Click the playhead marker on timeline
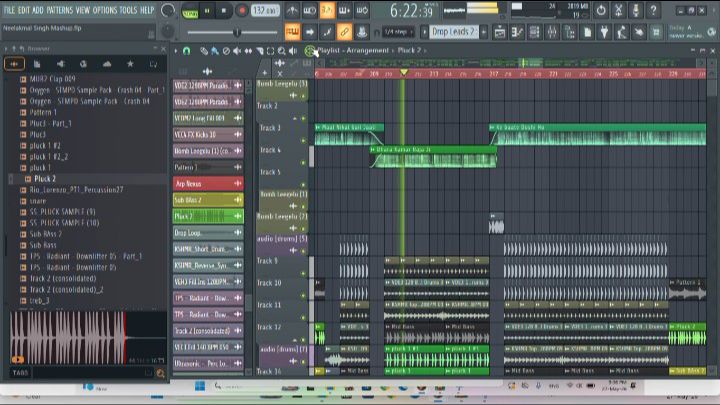This screenshot has height=405, width=720. pos(404,73)
